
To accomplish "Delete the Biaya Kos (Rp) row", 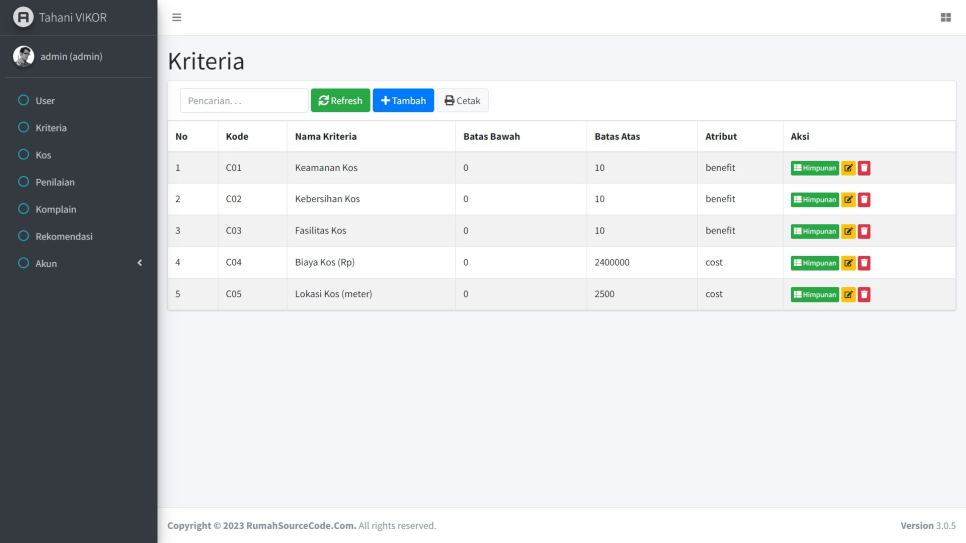I will click(864, 263).
